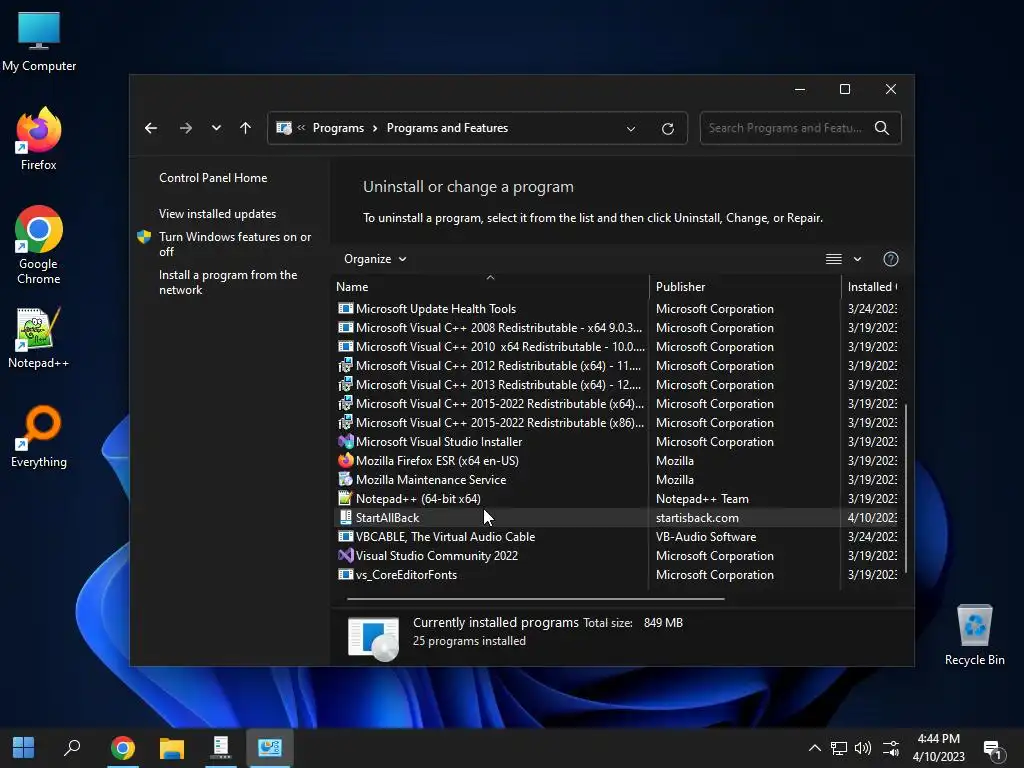Image resolution: width=1024 pixels, height=768 pixels.
Task: Click the VBCABLE Virtual Audio Cable icon
Action: point(345,536)
